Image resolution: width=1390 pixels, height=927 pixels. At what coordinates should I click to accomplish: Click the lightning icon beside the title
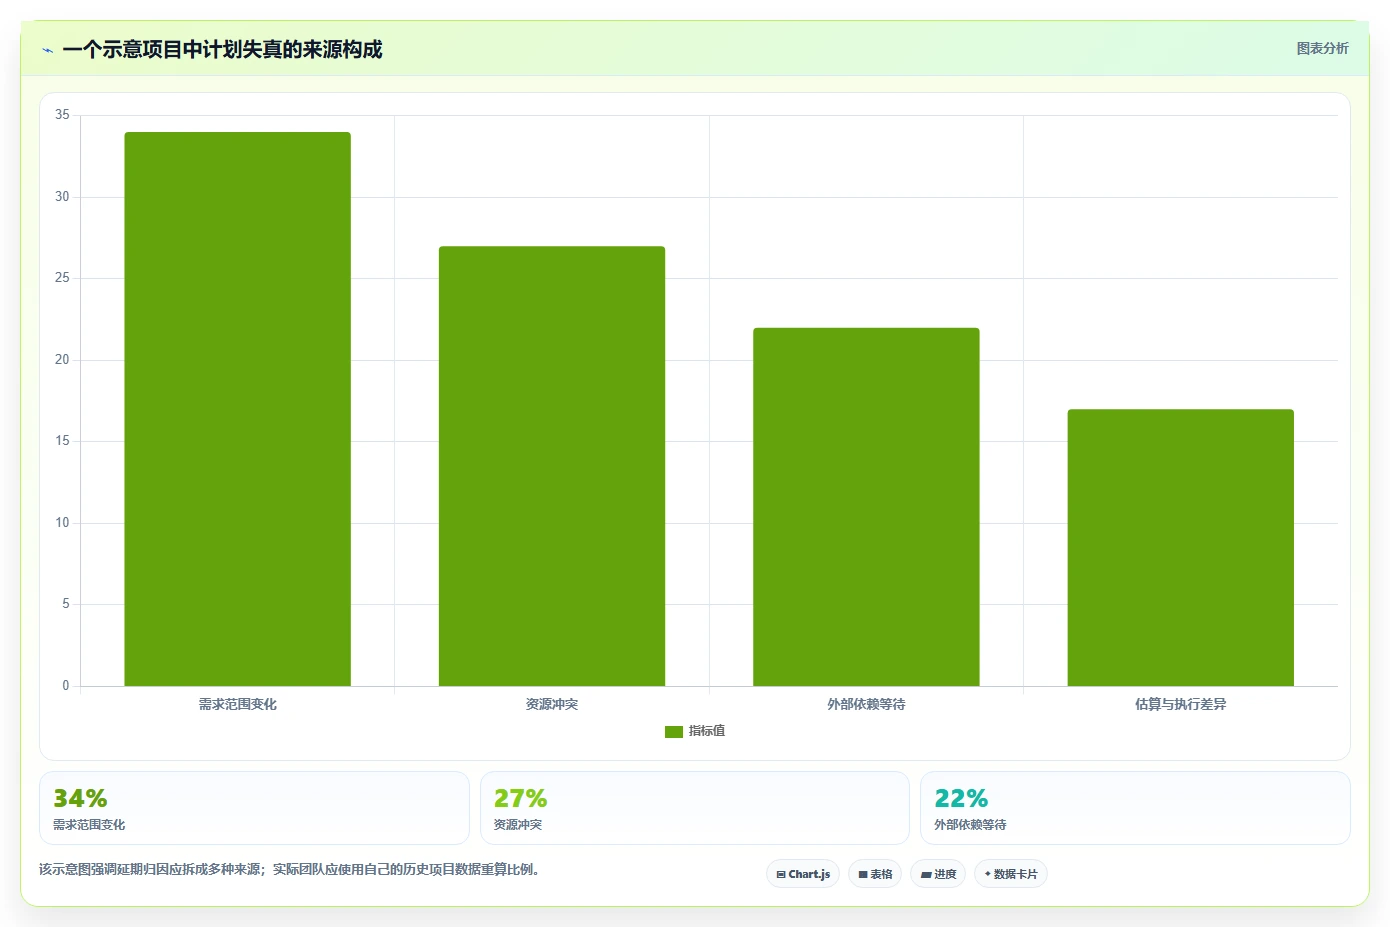click(x=47, y=50)
